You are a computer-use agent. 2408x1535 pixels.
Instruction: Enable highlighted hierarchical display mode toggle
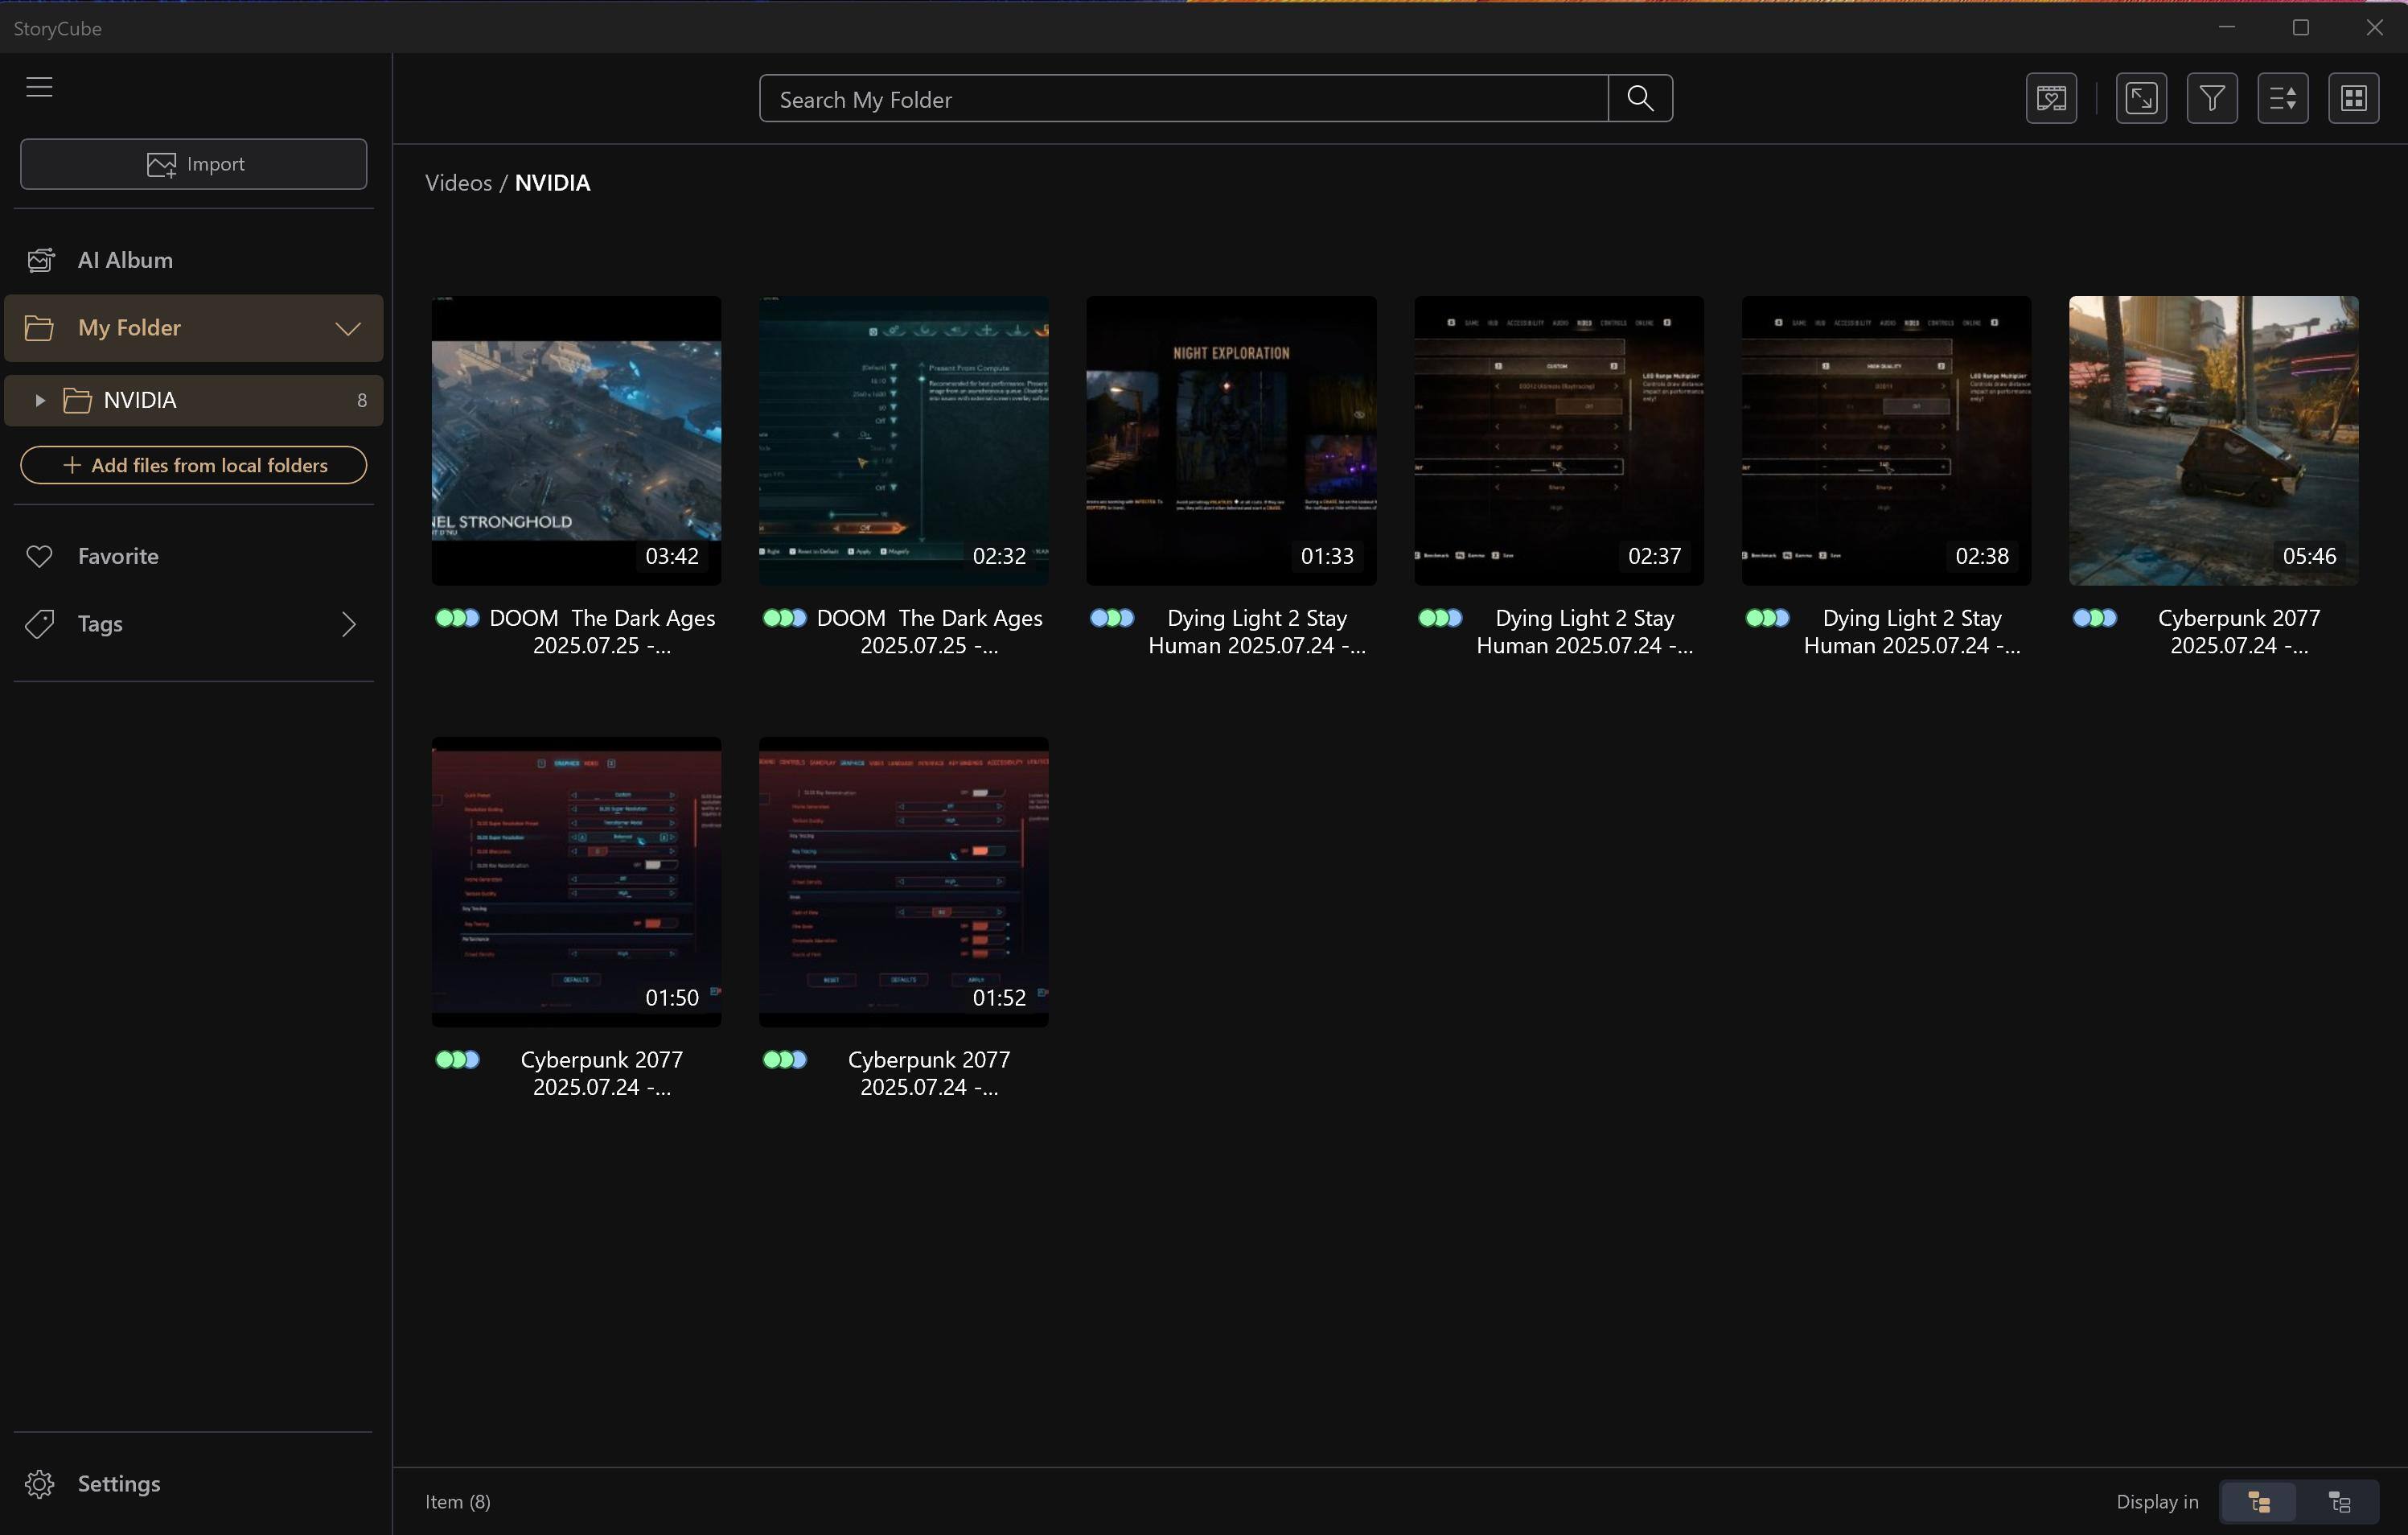(x=2259, y=1501)
